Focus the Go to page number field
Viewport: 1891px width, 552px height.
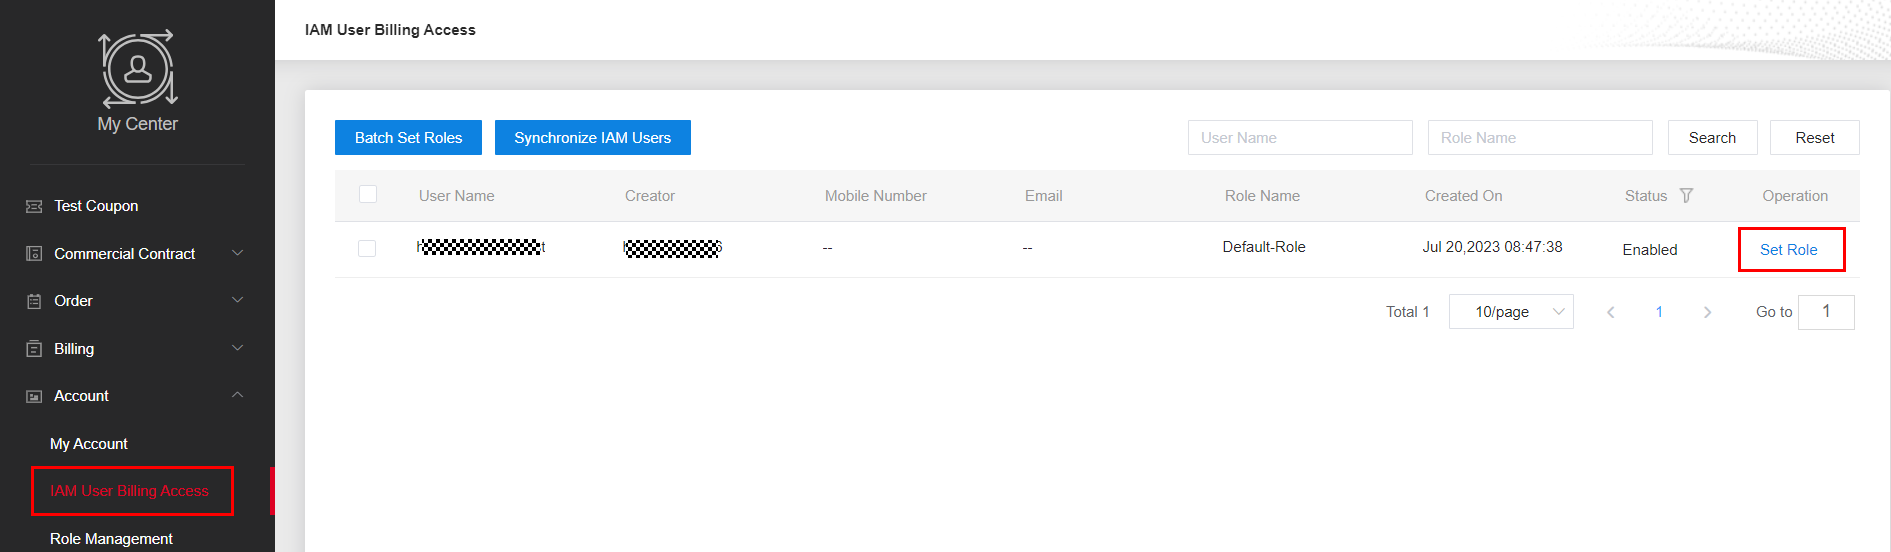click(x=1826, y=312)
